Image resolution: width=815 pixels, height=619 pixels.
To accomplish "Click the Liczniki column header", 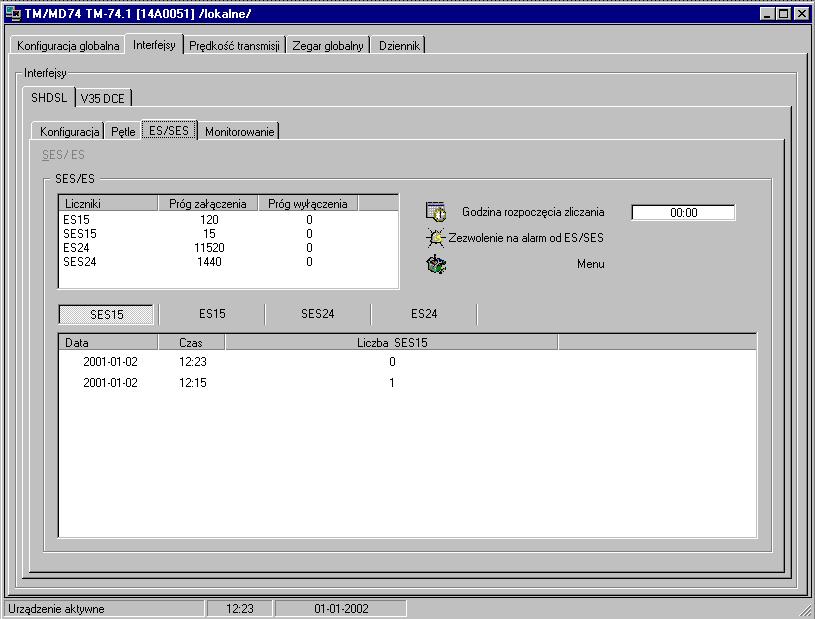I will (108, 204).
